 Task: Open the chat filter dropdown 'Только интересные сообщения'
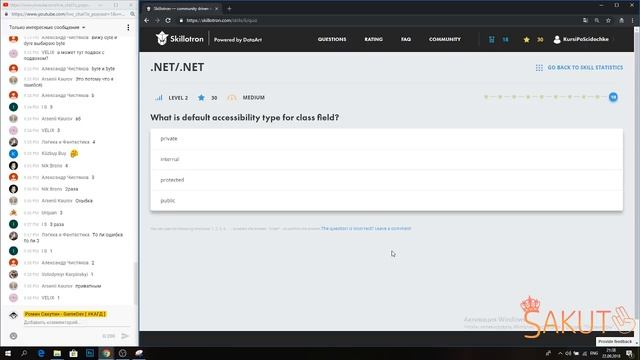47,27
